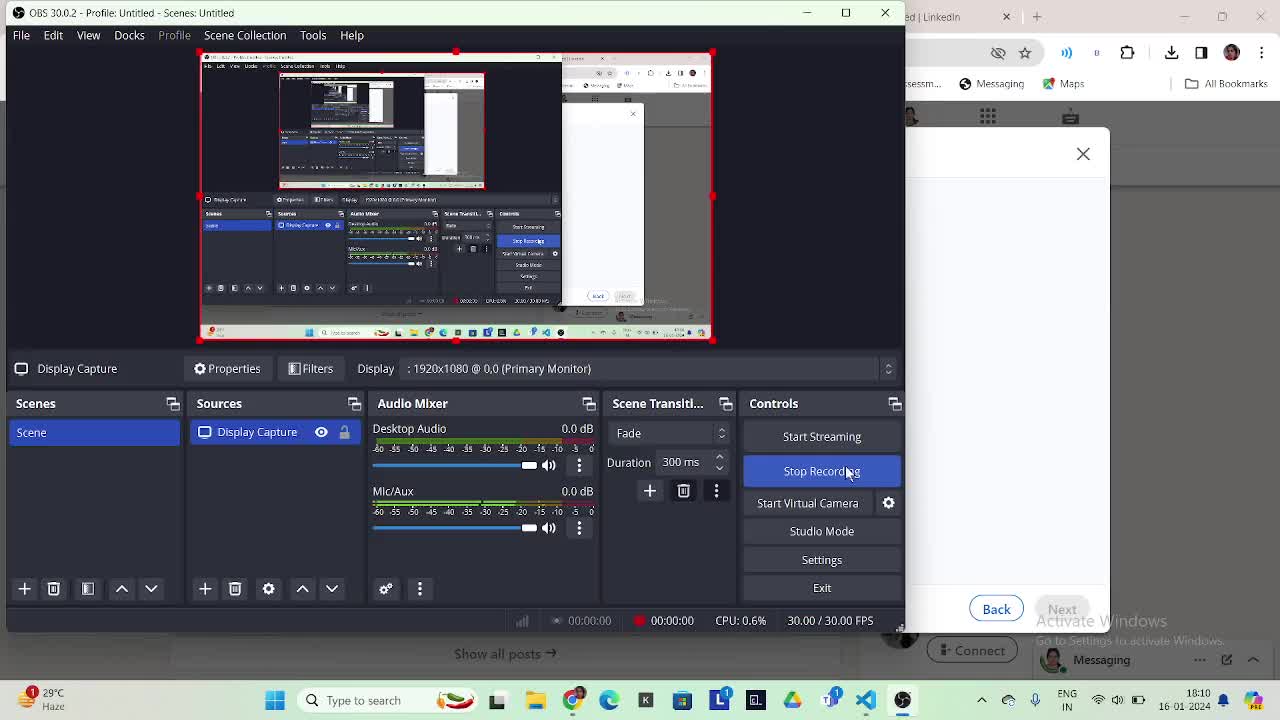Open source Filters button
Screen dimensions: 1280x720
click(311, 369)
